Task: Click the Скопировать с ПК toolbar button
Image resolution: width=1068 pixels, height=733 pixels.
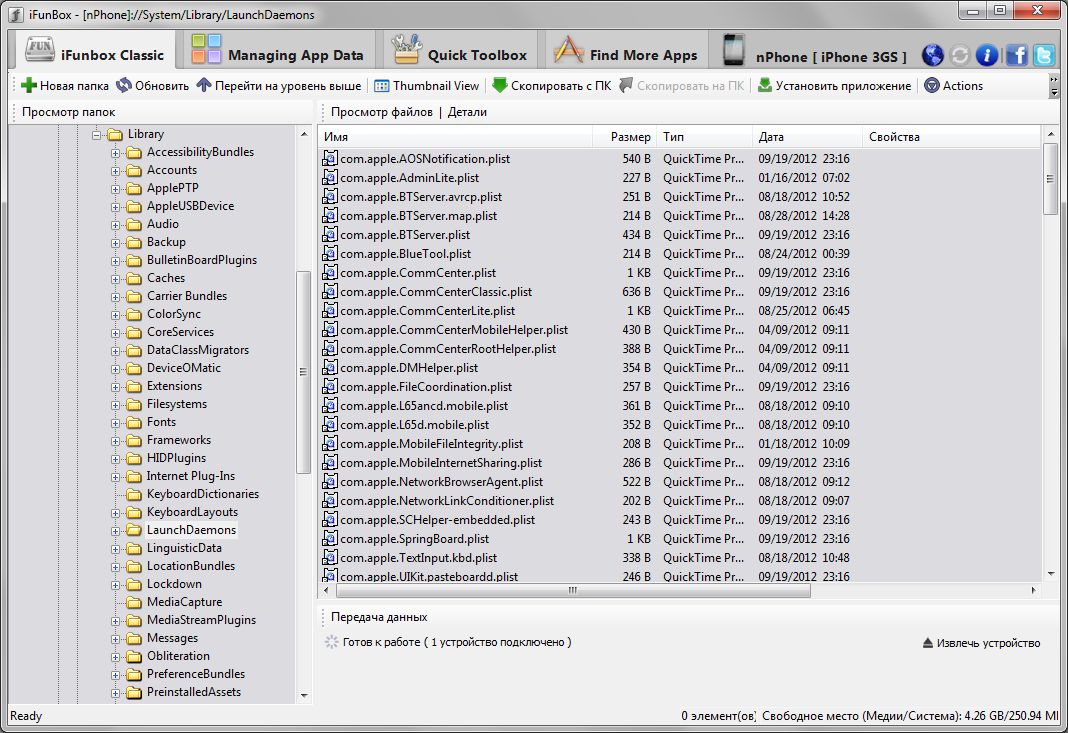Action: pyautogui.click(x=551, y=86)
